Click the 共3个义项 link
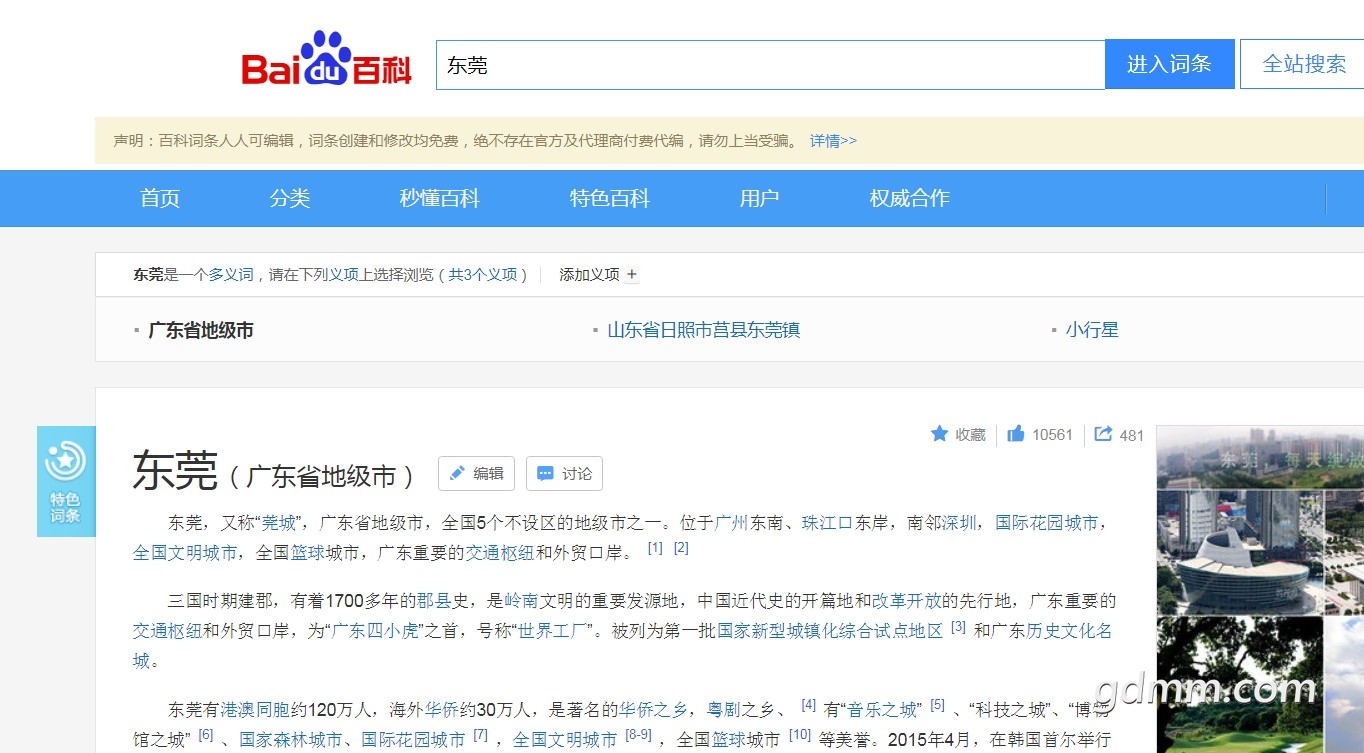Viewport: 1364px width, 753px height. [x=483, y=275]
